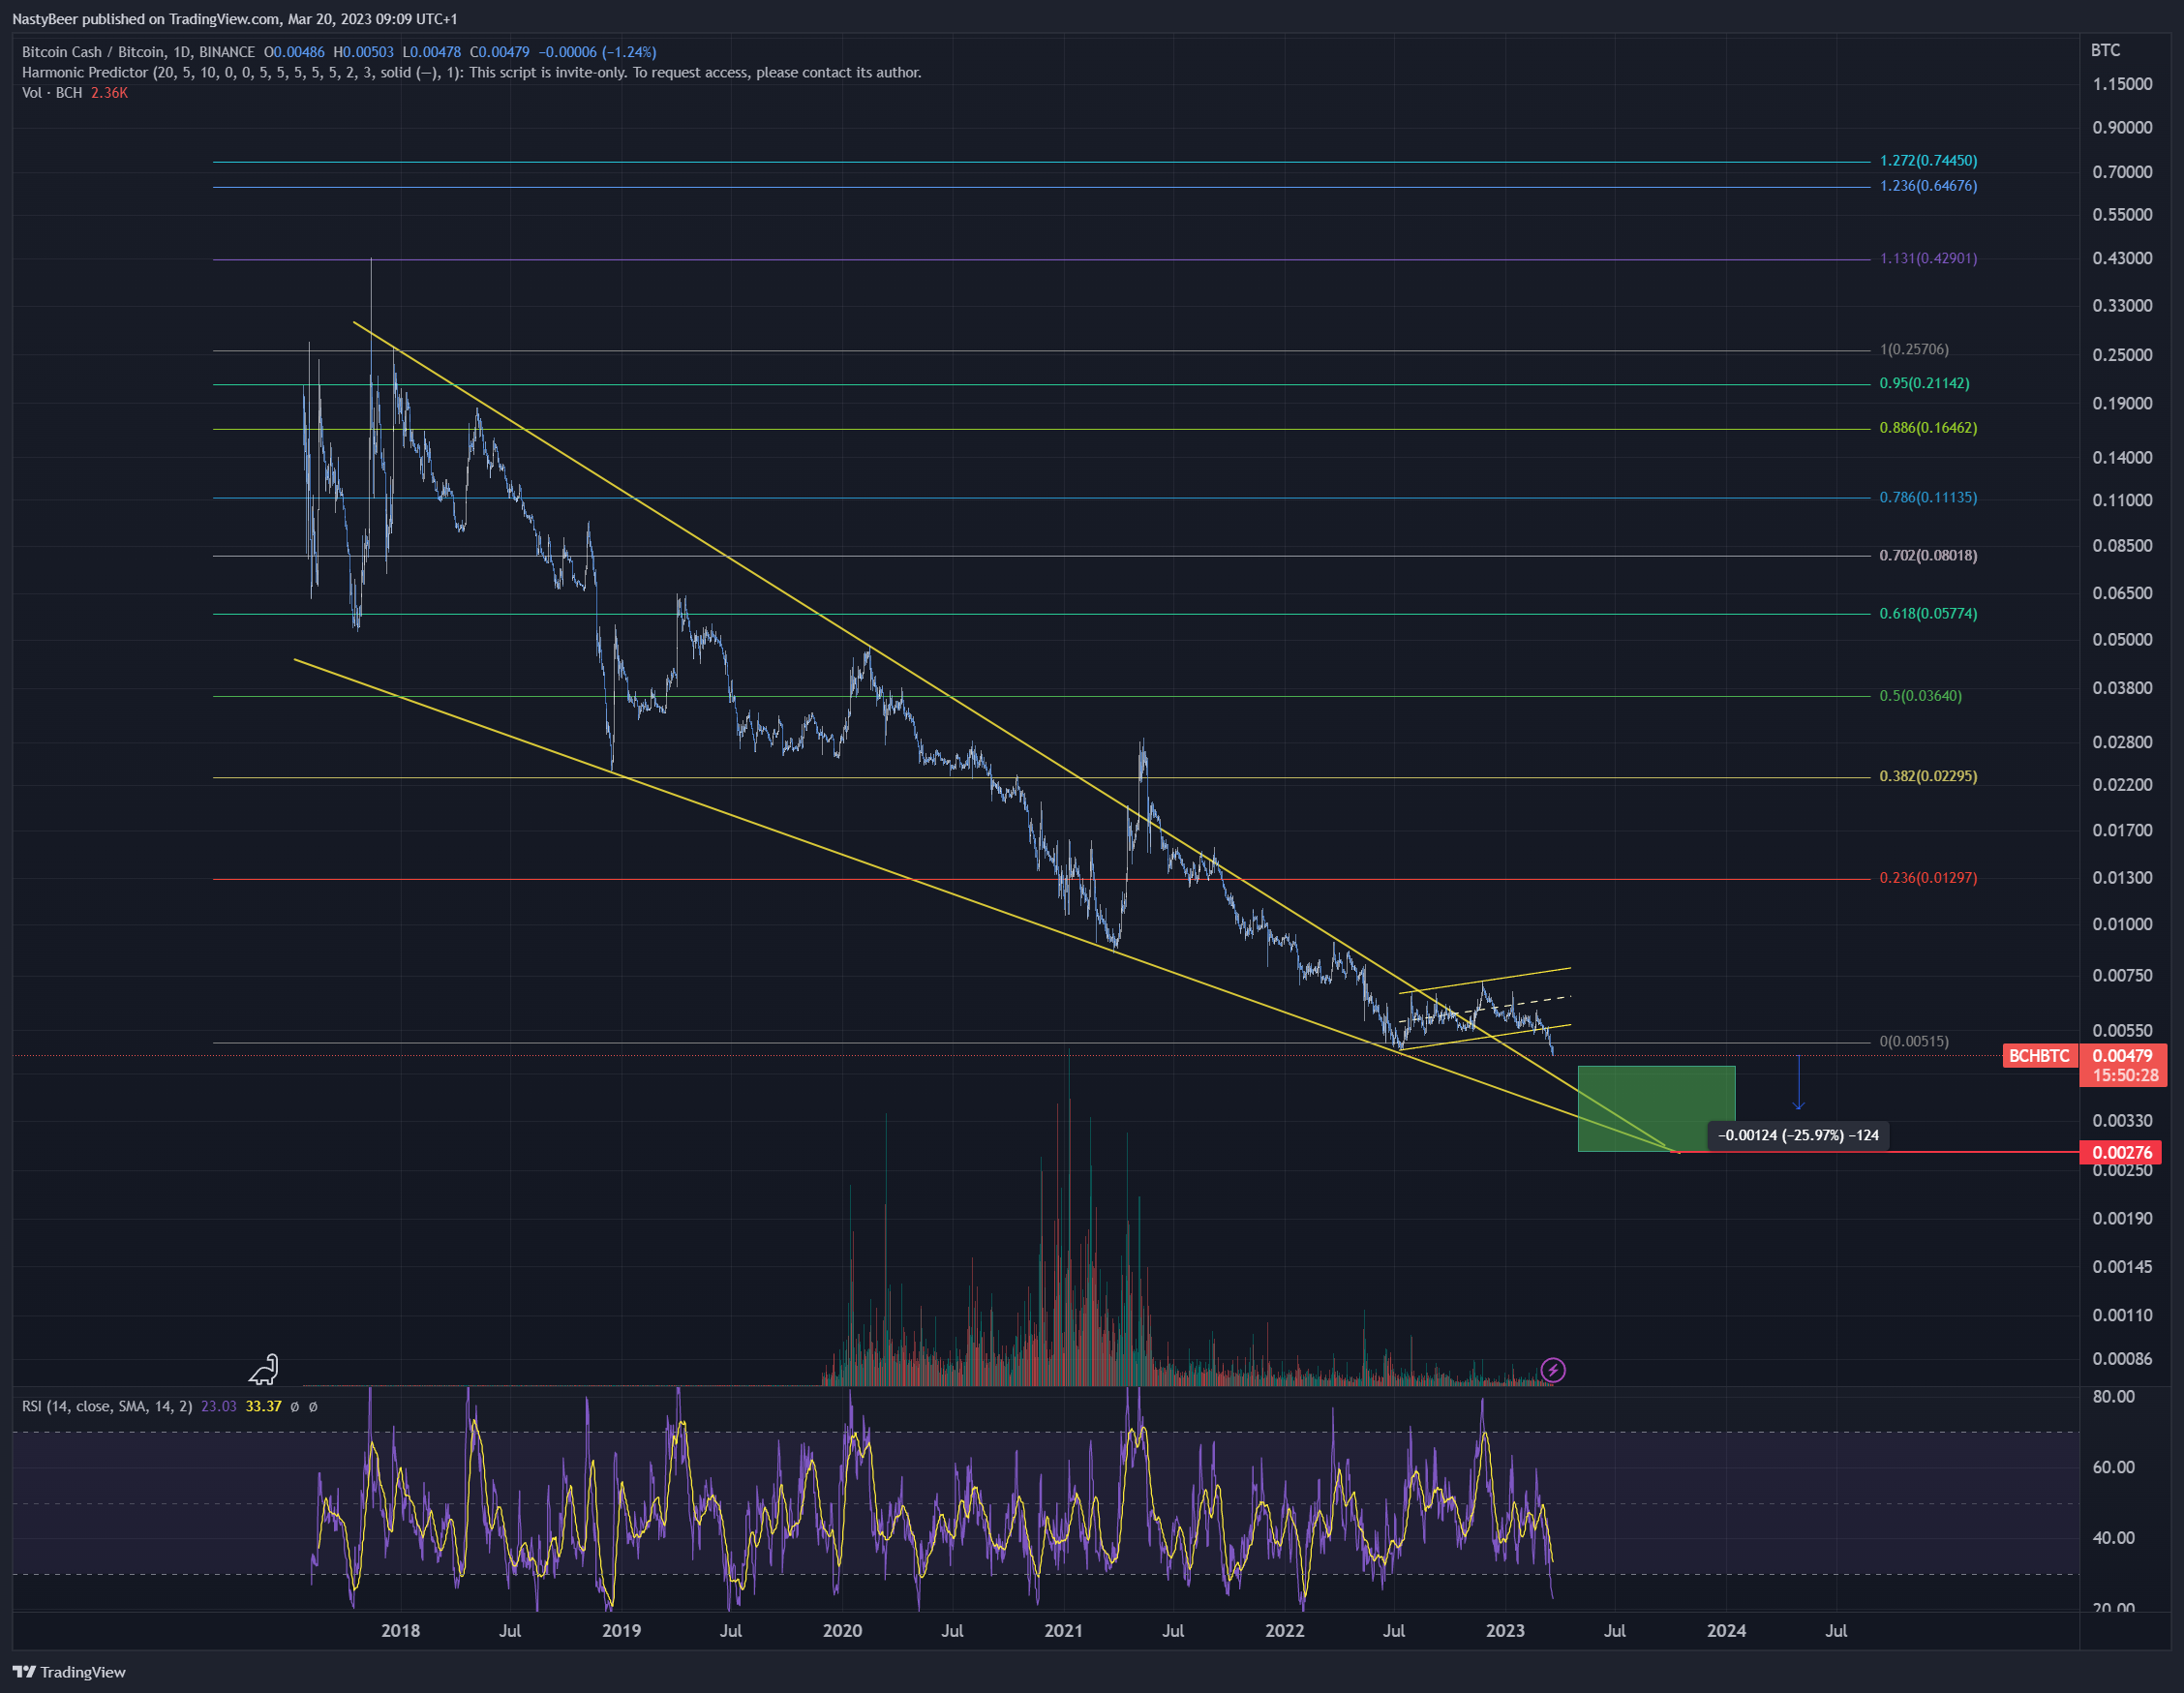The image size is (2184, 1693).
Task: Click the TradingView logo at bottom left
Action: pyautogui.click(x=69, y=1672)
